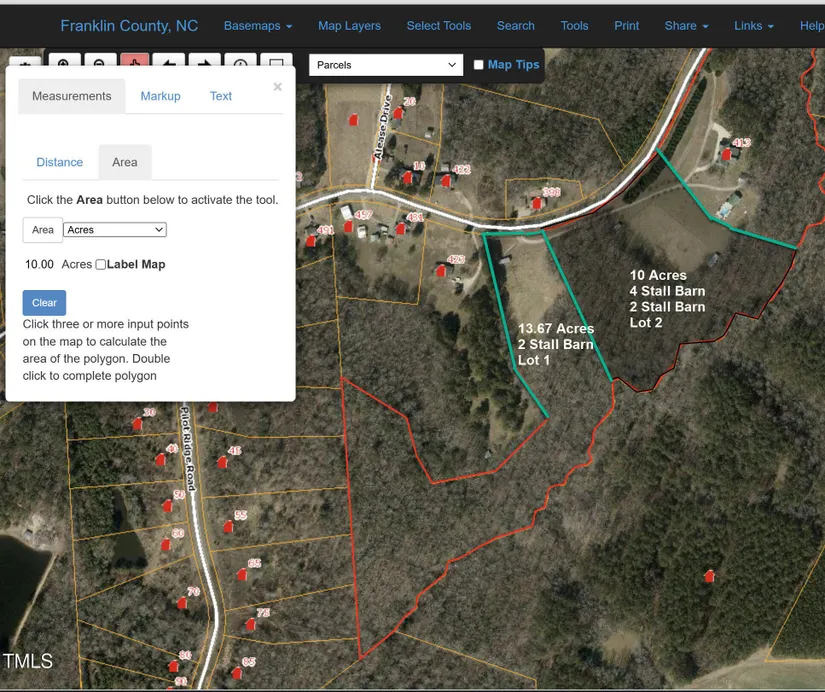The width and height of the screenshot is (825, 692).
Task: Activate the identify info tool icon
Action: click(x=240, y=63)
